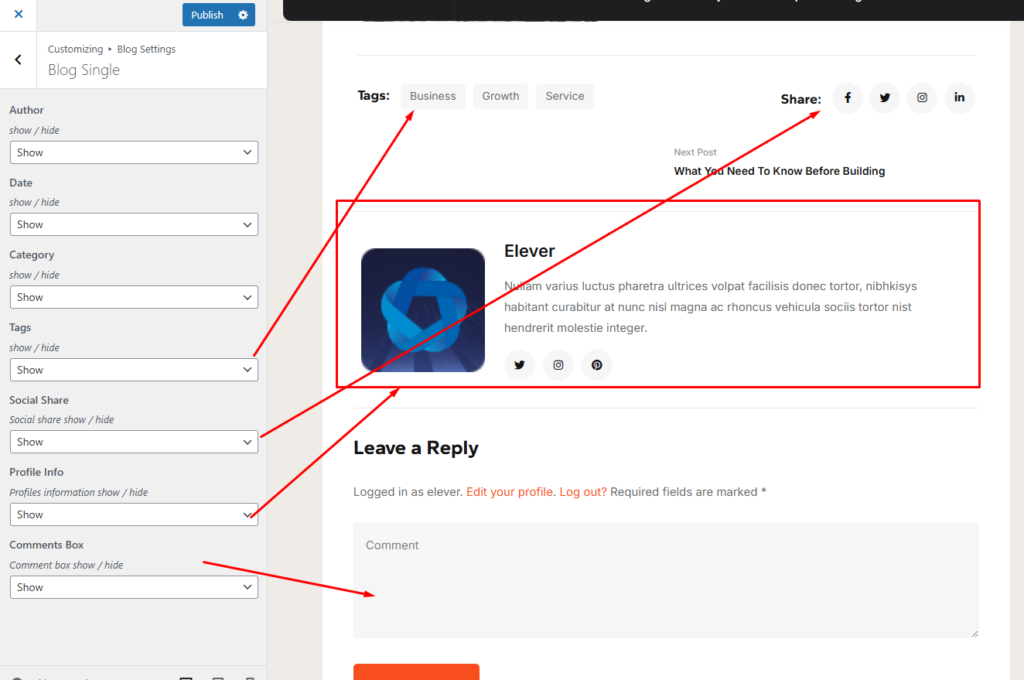Click the 'Next Post' label
The image size is (1024, 680).
point(695,152)
